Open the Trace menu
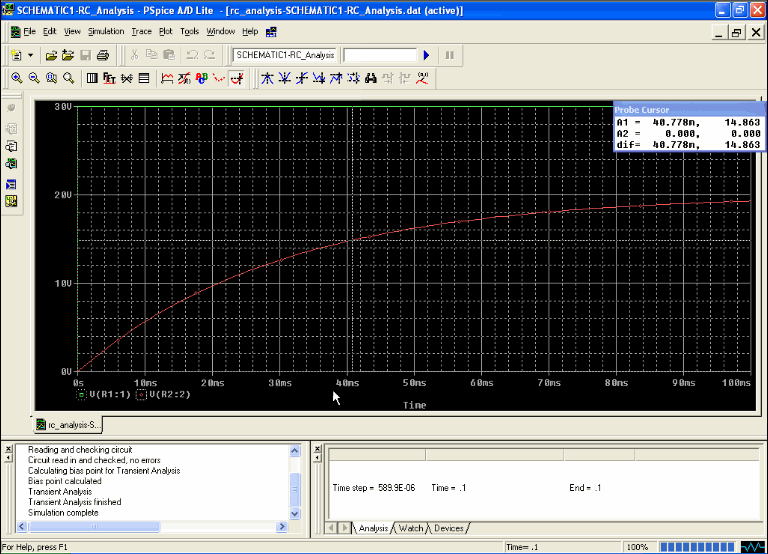Screen dimensions: 768x554 coord(141,32)
